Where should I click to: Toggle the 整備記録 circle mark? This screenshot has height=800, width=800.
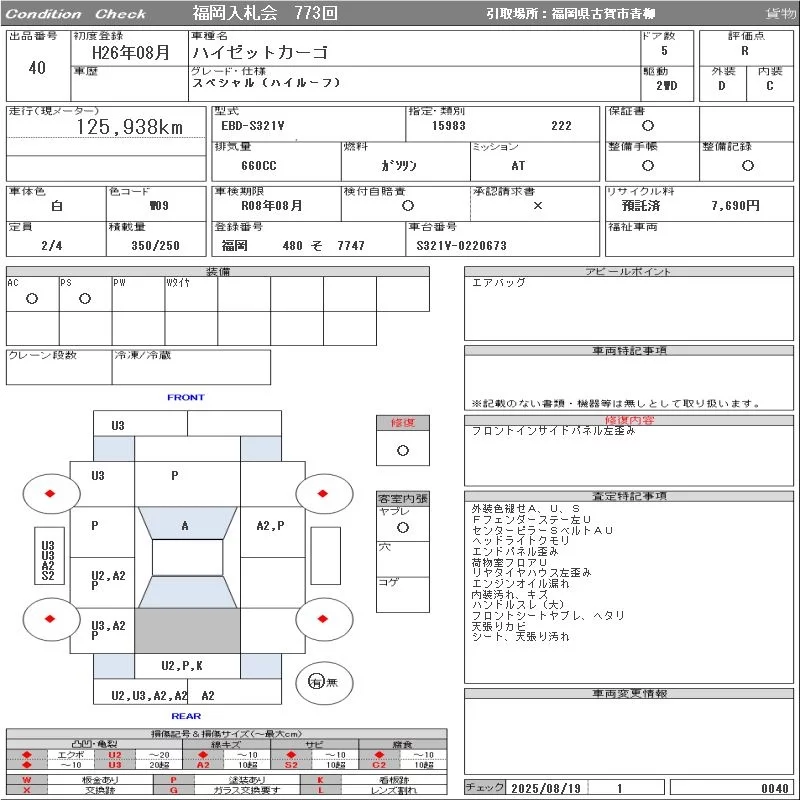[x=748, y=165]
